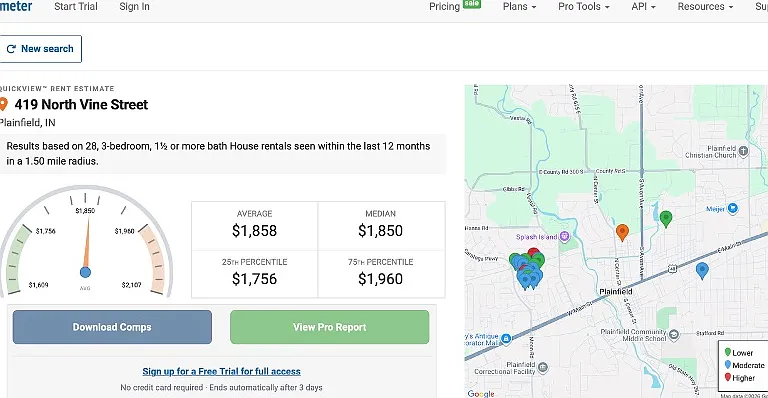Click the Splash Island marker icon
Screen dimensions: 768x398
click(x=564, y=237)
